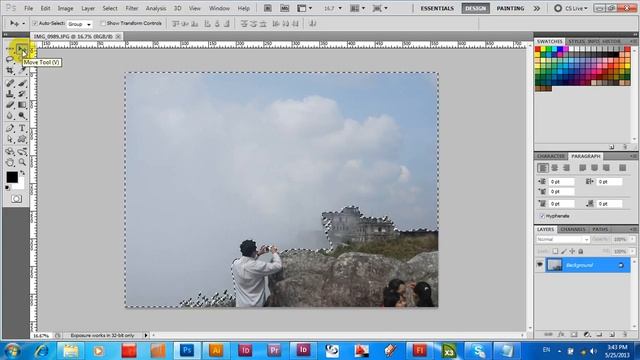The image size is (640, 360).
Task: Create new adjustment layer icon
Action: (587, 334)
